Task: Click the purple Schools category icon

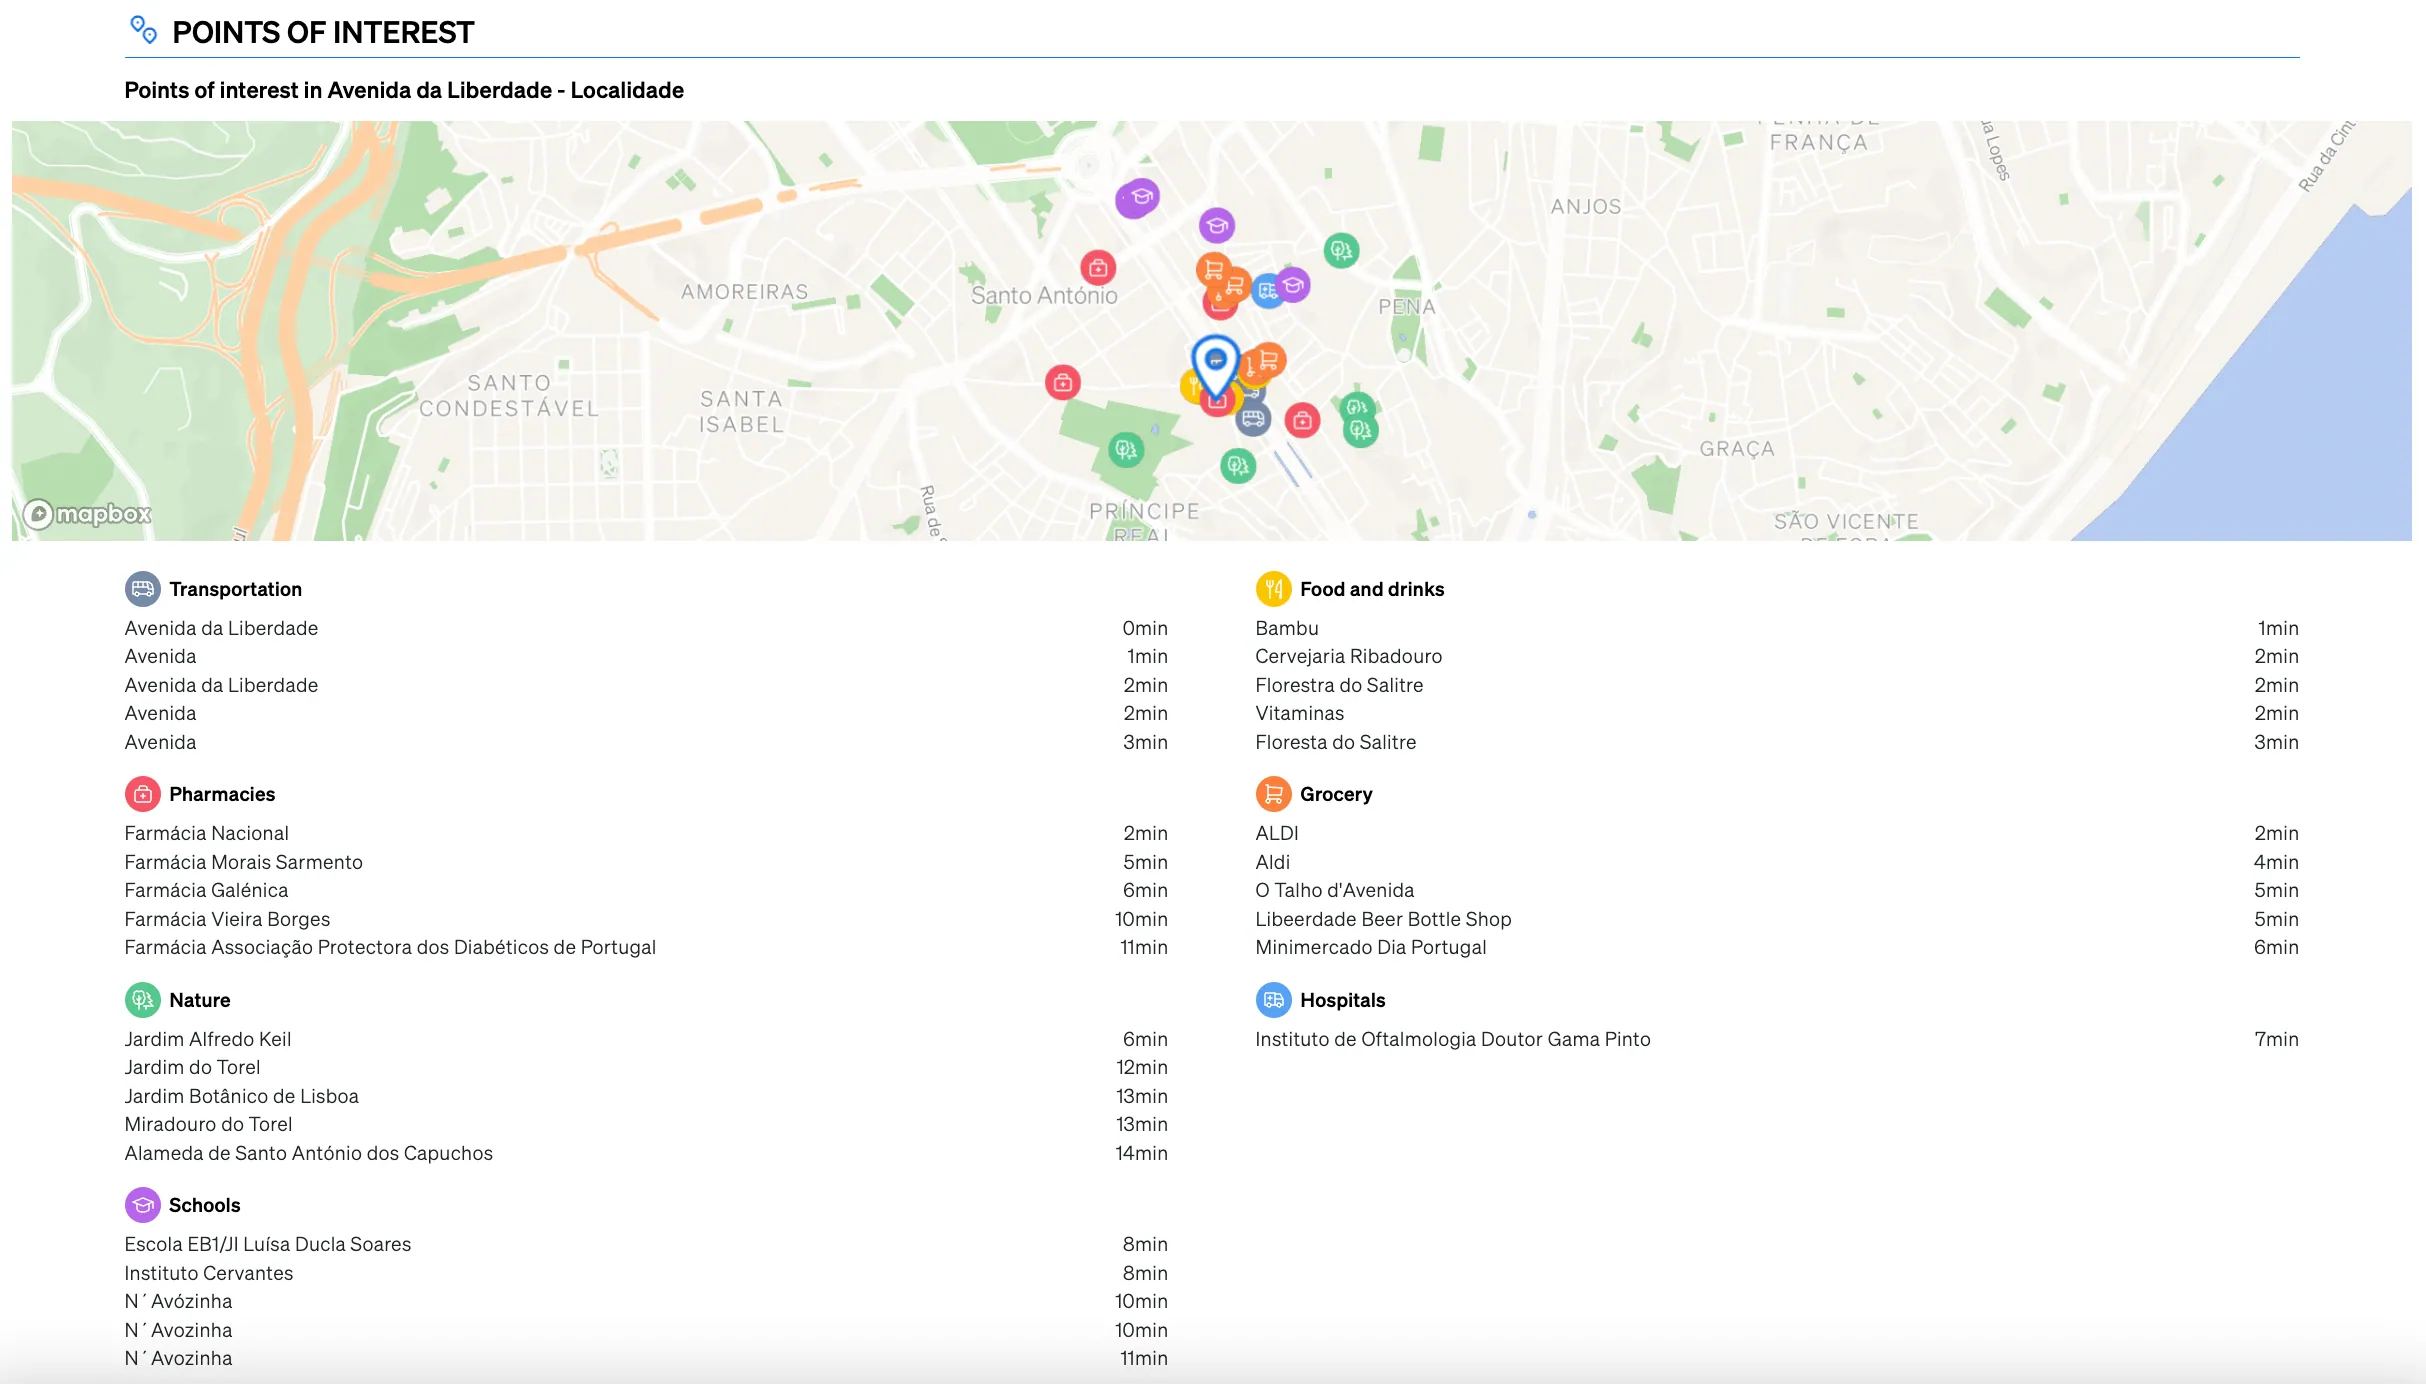Action: pyautogui.click(x=142, y=1205)
